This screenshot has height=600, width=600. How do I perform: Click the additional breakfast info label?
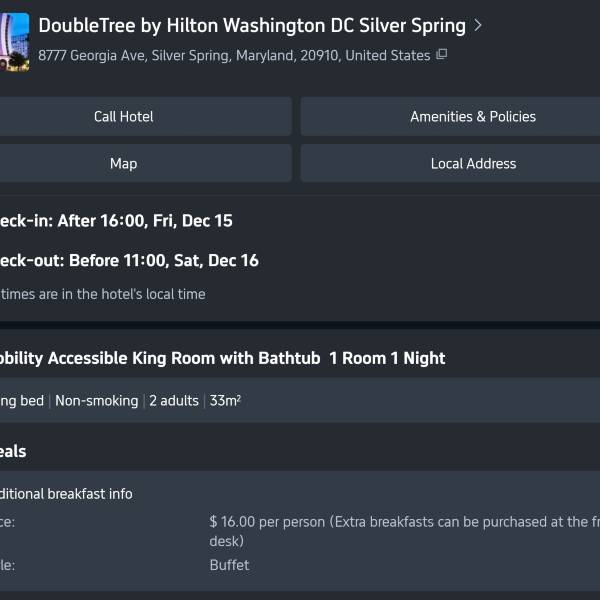pyautogui.click(x=66, y=494)
